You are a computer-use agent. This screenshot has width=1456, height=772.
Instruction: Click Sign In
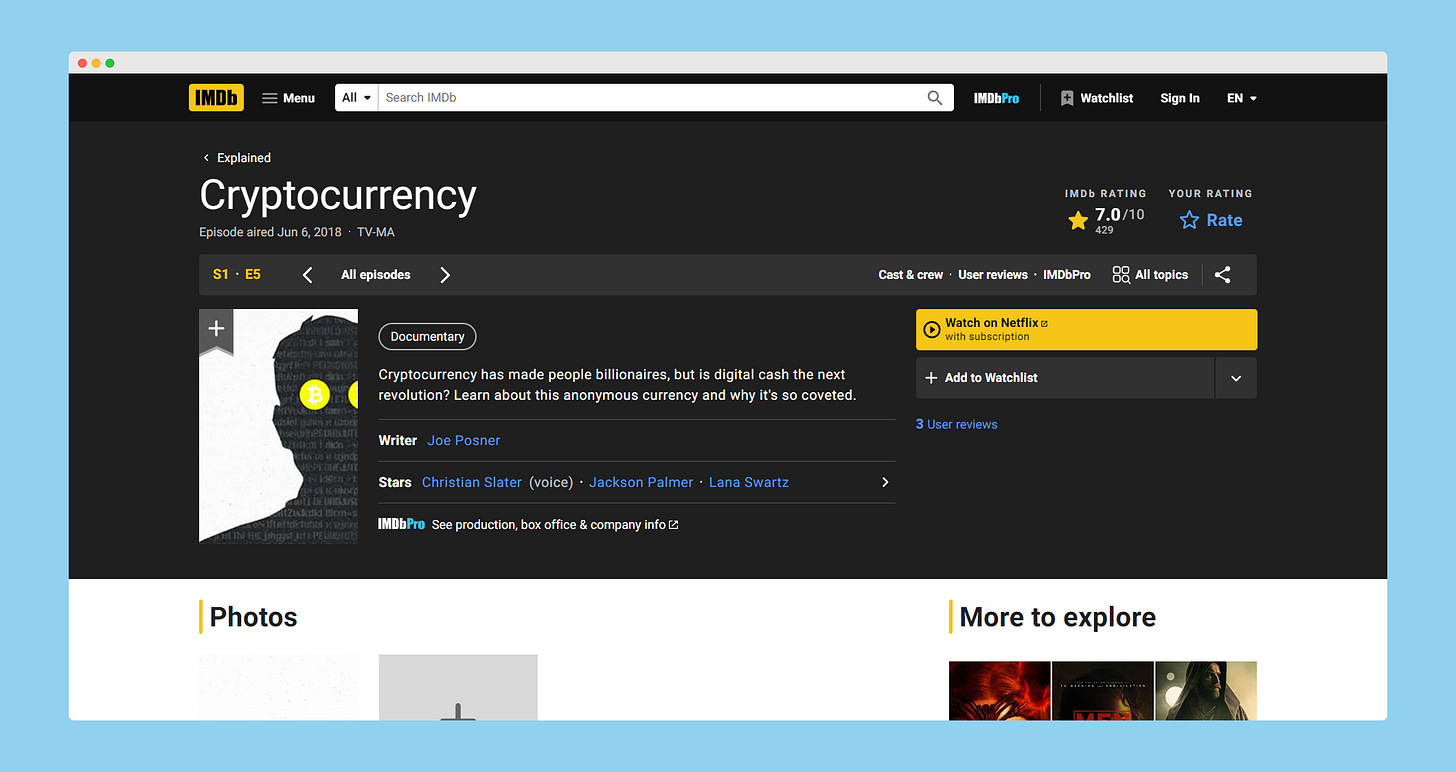(x=1180, y=98)
